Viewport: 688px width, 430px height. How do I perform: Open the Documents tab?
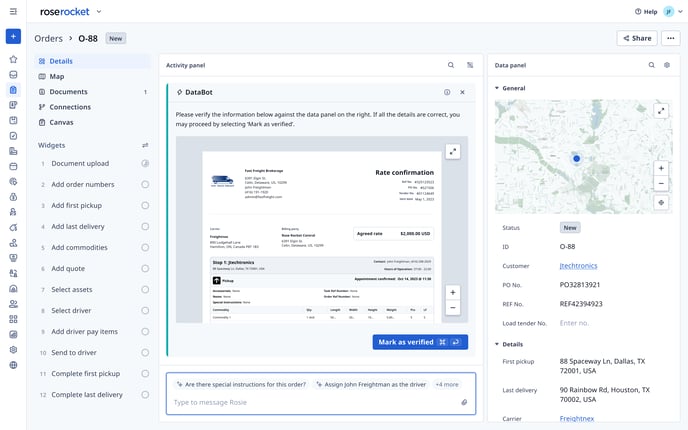(x=68, y=92)
